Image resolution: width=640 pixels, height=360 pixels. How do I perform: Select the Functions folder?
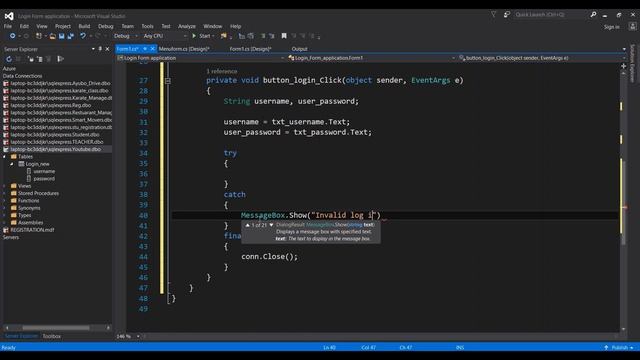(29, 201)
